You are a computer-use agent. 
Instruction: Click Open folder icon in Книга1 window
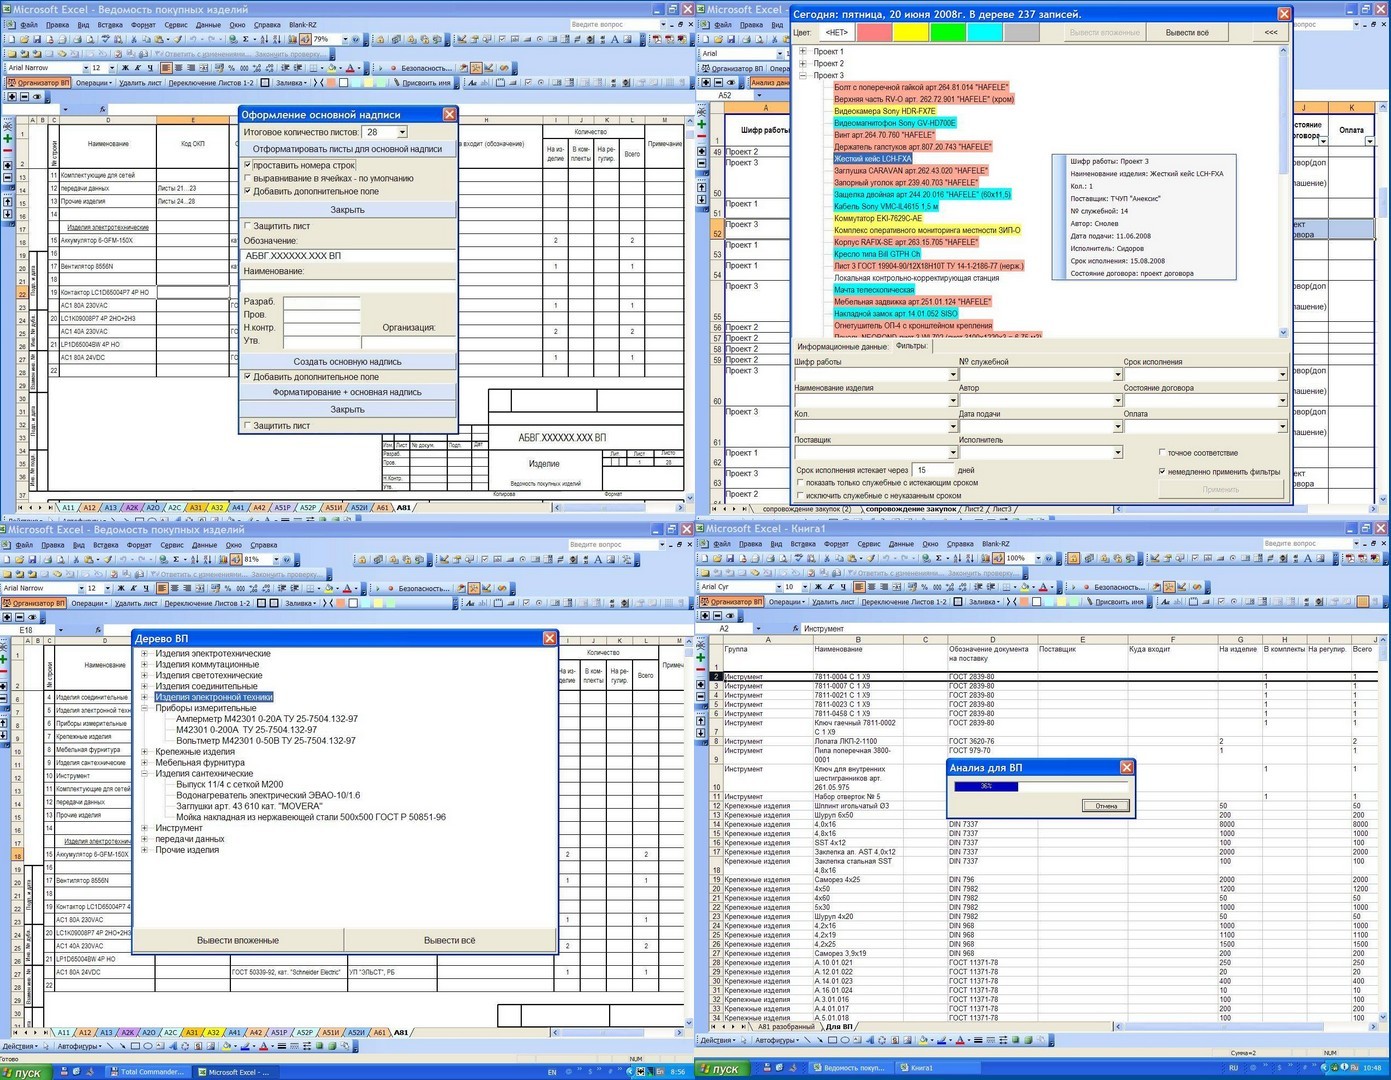717,558
